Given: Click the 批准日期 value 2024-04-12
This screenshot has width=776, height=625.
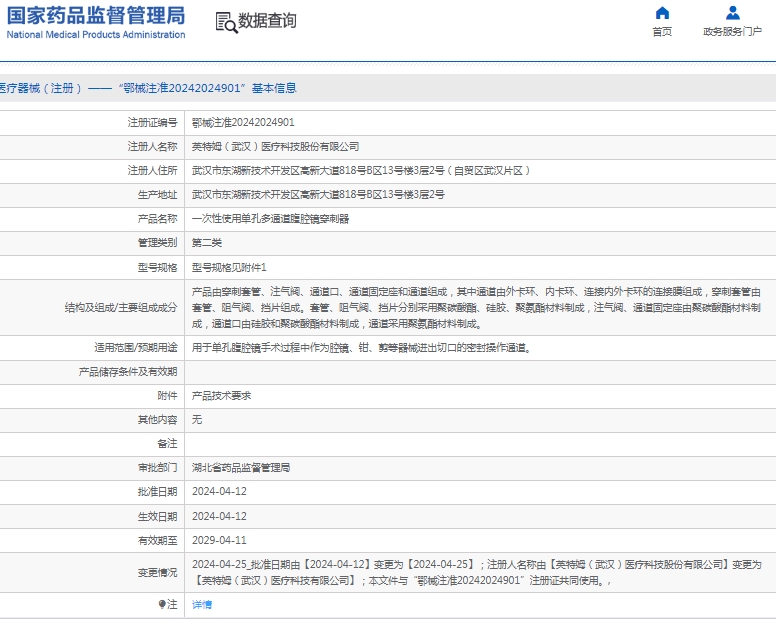Looking at the screenshot, I should click(219, 491).
